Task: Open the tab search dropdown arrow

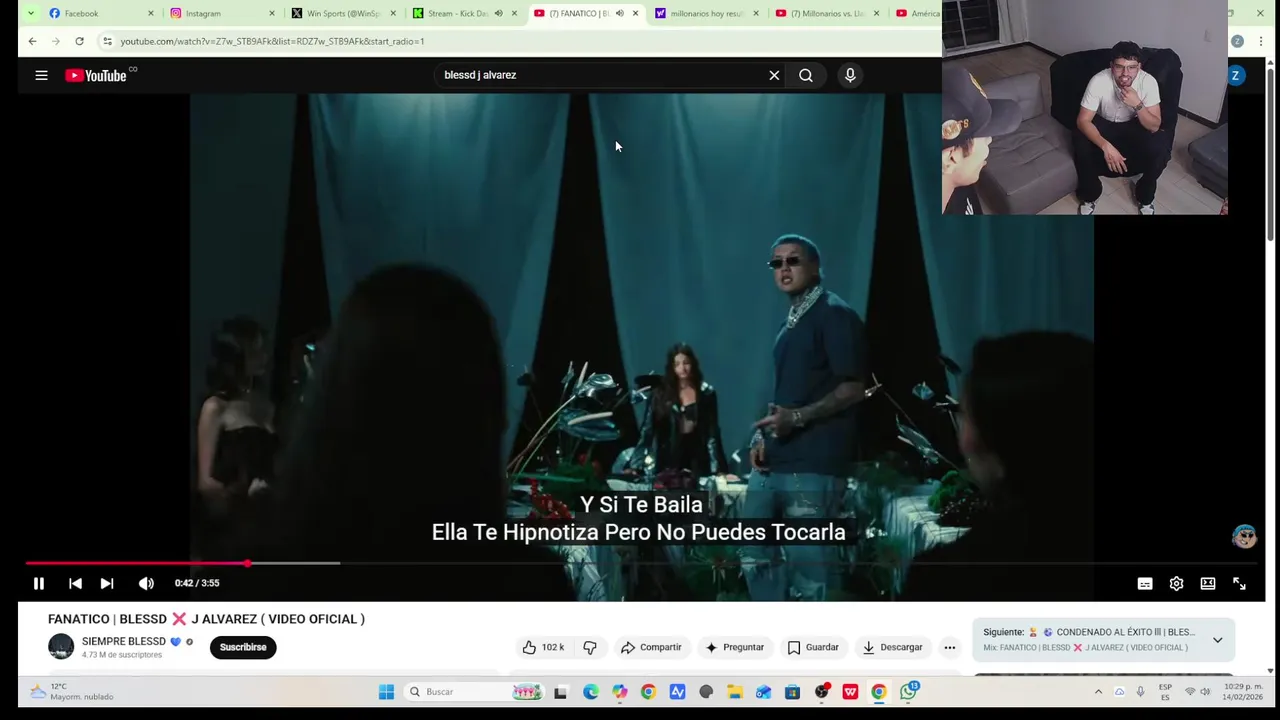Action: (31, 13)
